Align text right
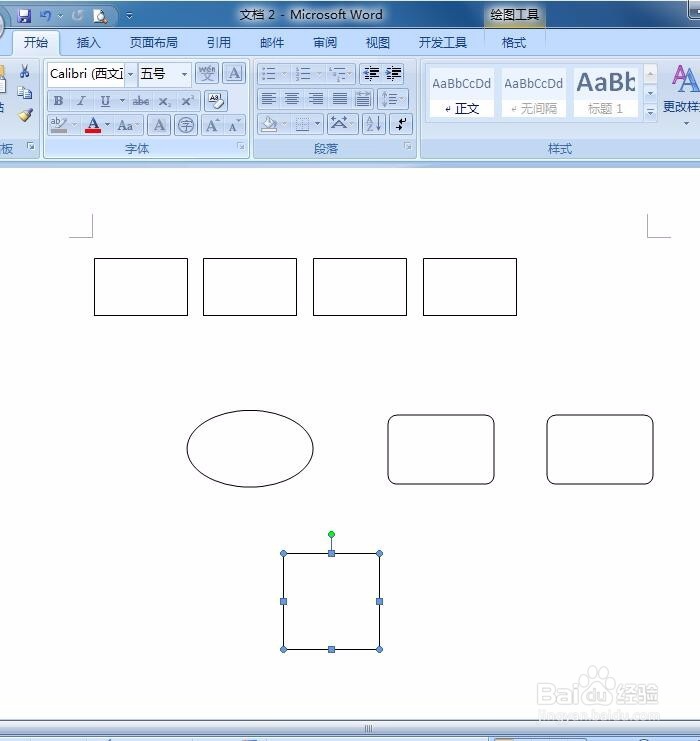This screenshot has height=741, width=700. [316, 99]
